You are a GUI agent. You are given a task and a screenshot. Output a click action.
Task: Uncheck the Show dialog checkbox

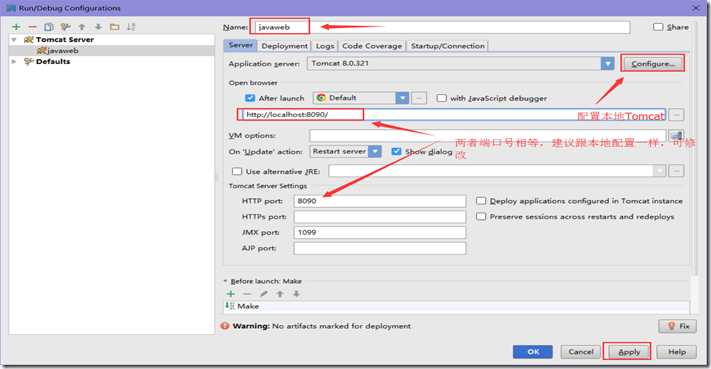(x=396, y=151)
